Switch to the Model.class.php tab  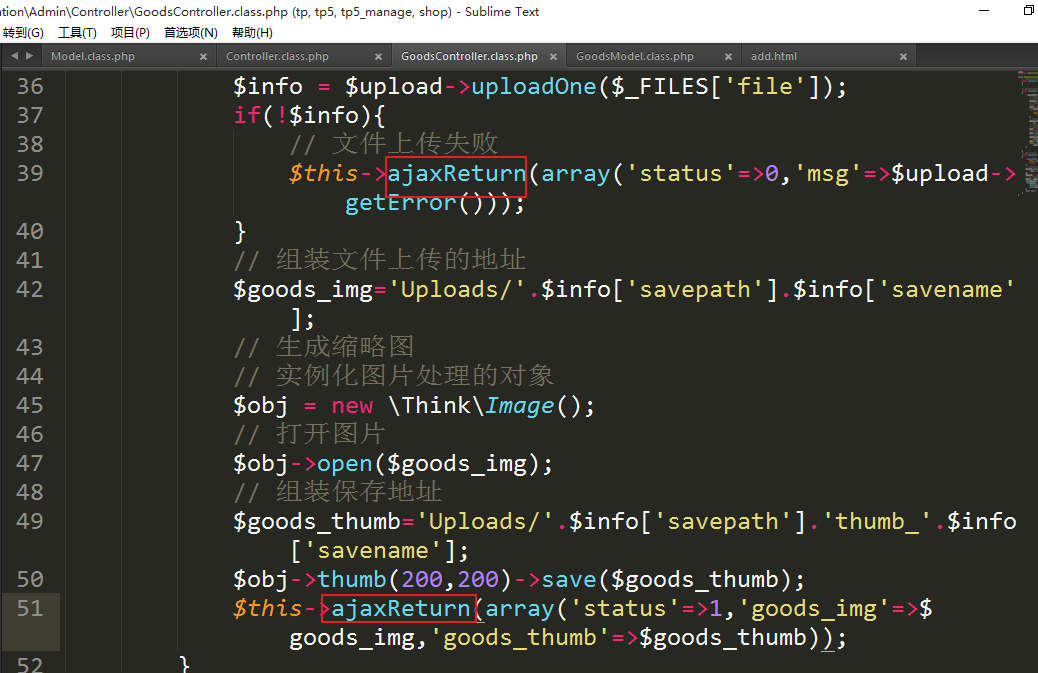pyautogui.click(x=93, y=57)
